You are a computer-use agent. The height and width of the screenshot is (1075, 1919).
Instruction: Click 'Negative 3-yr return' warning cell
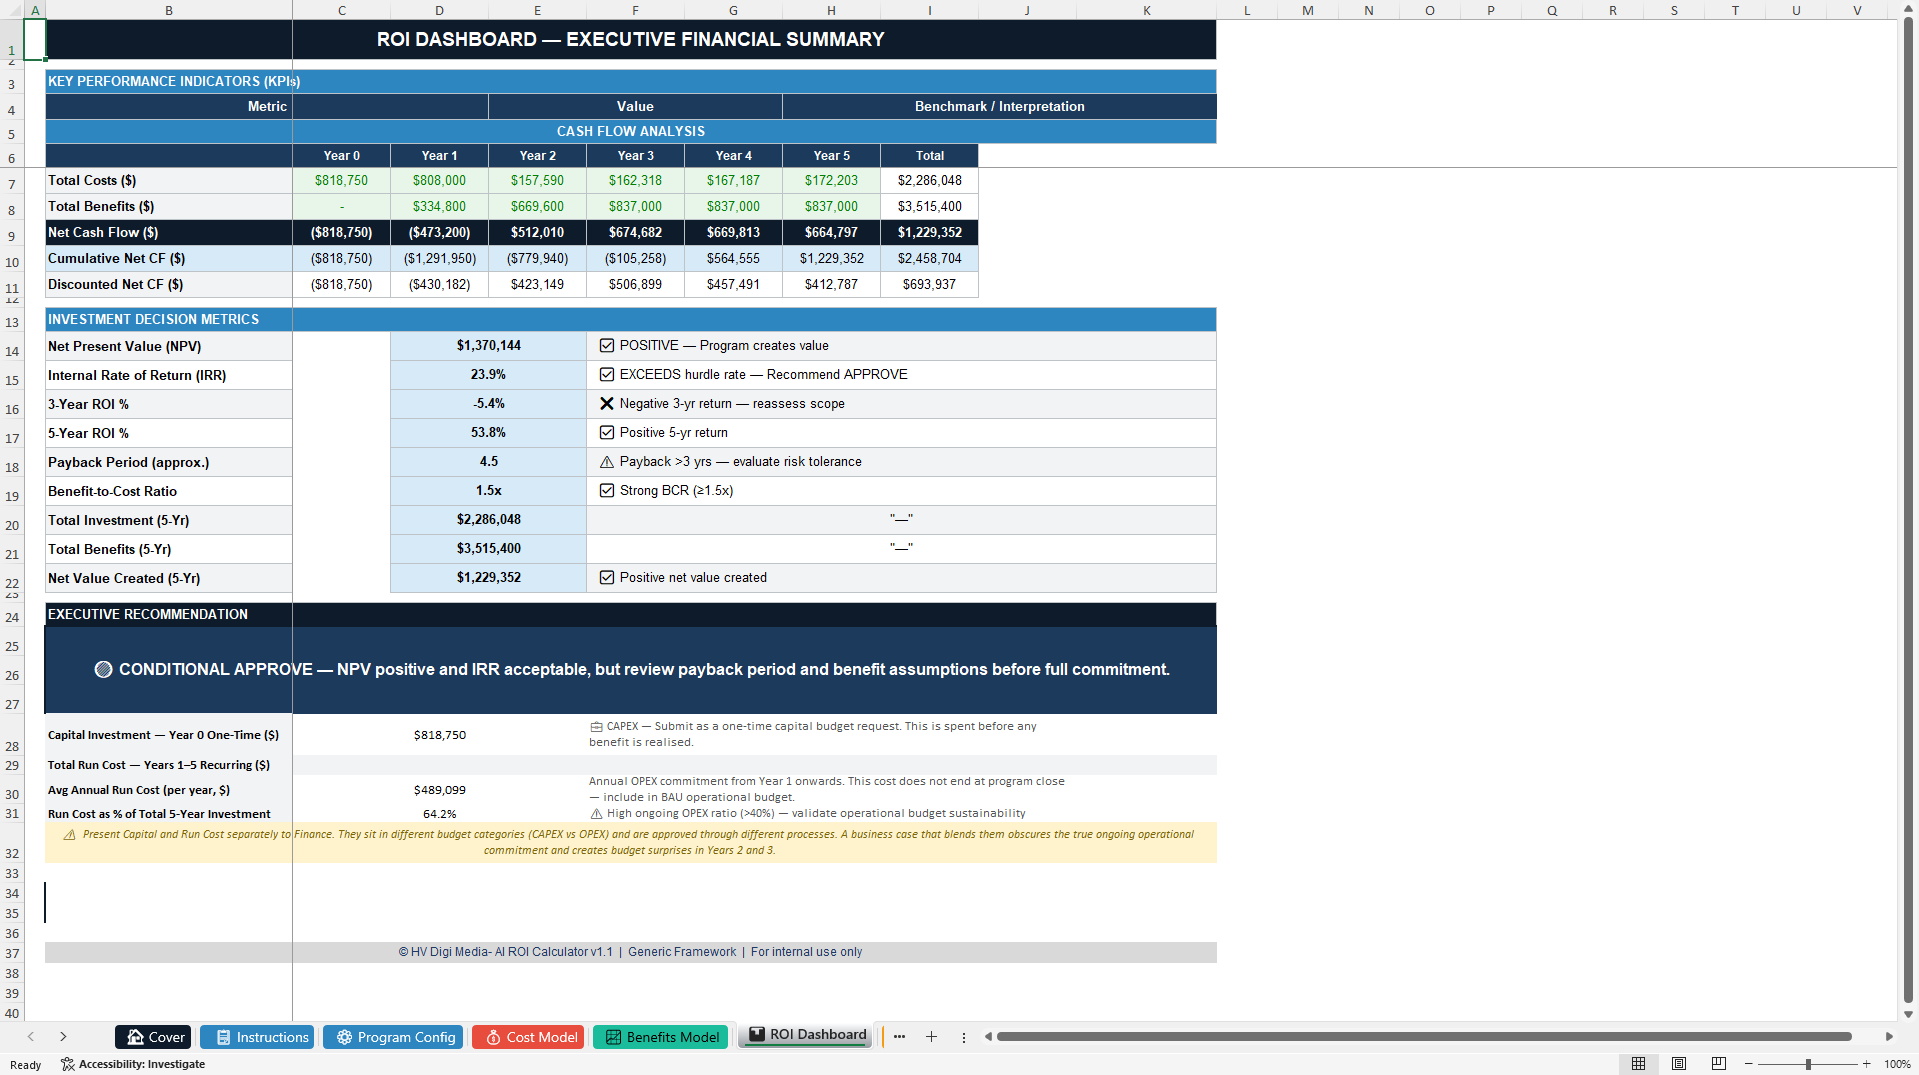pos(901,404)
